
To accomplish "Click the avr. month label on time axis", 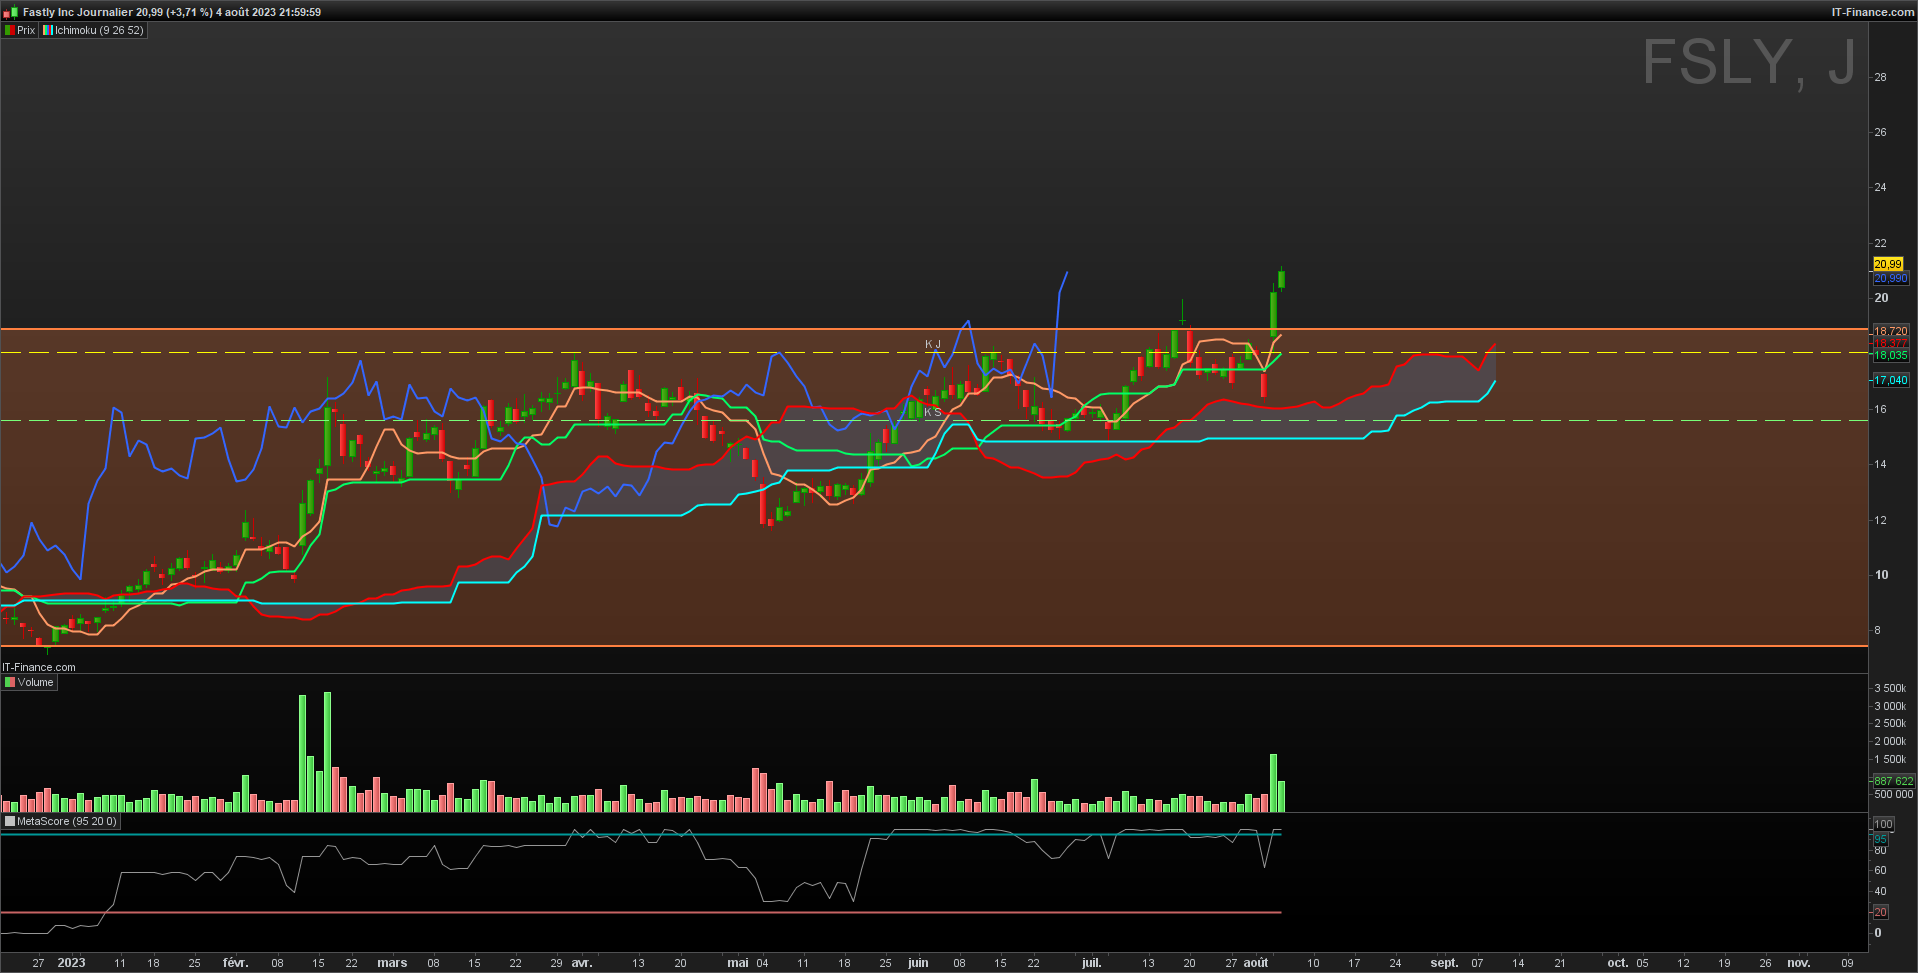I will 582,963.
